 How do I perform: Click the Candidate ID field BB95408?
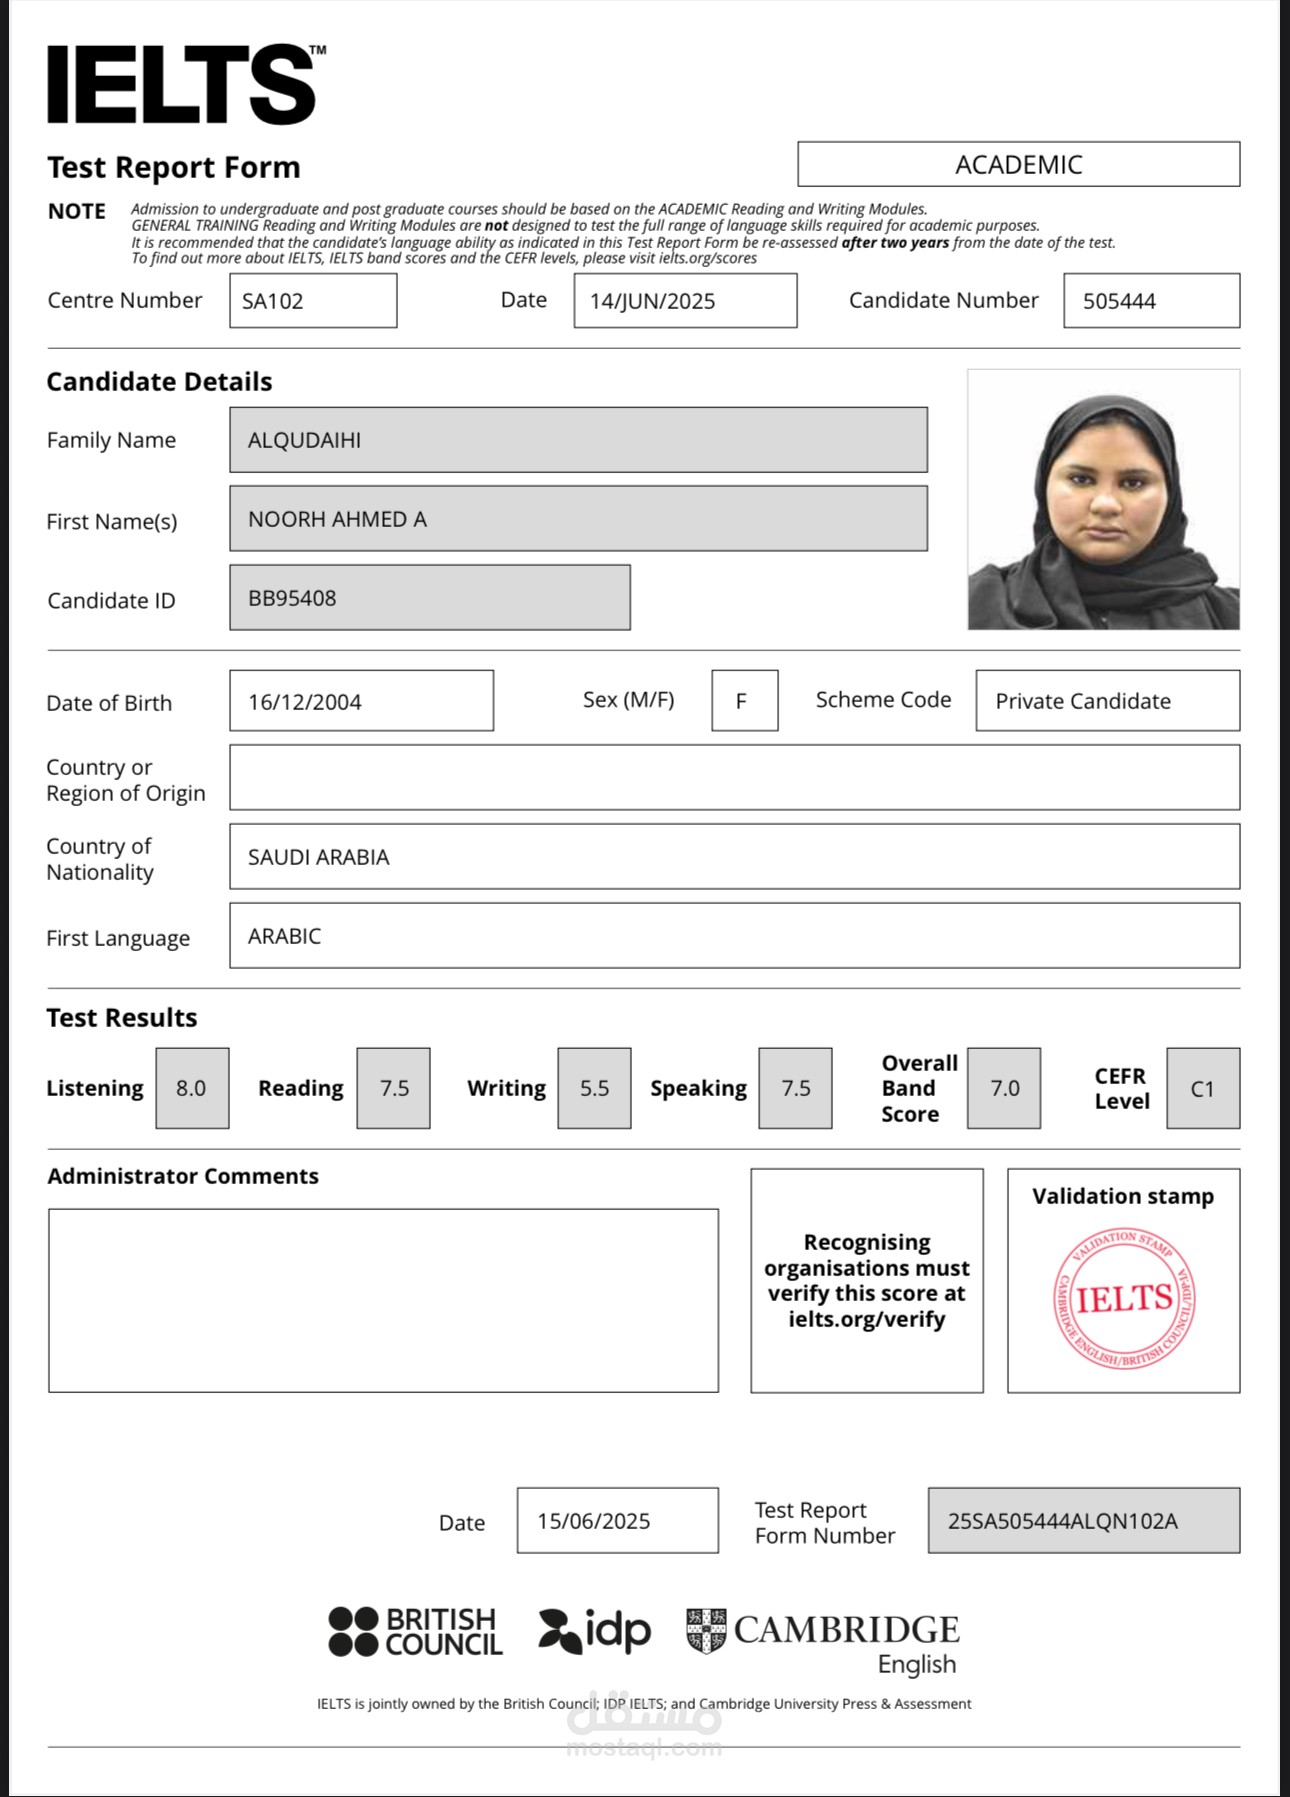click(429, 597)
